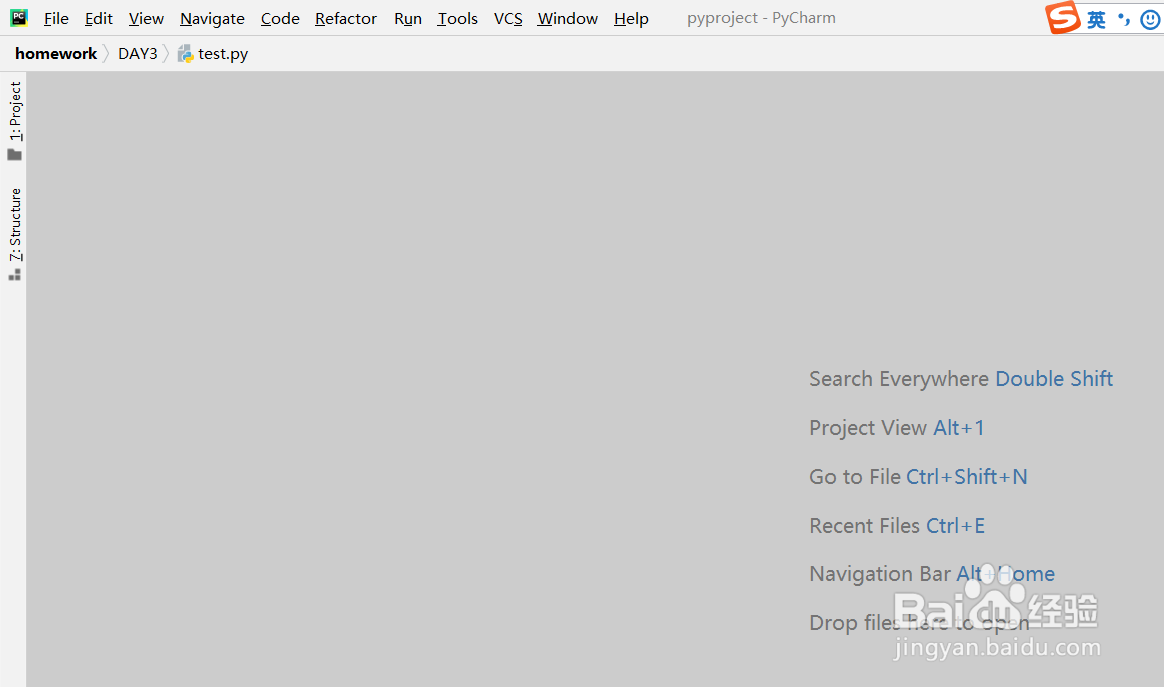Click the Ctrl+Shift+N Go to File hint
This screenshot has width=1164, height=687.
pos(967,477)
